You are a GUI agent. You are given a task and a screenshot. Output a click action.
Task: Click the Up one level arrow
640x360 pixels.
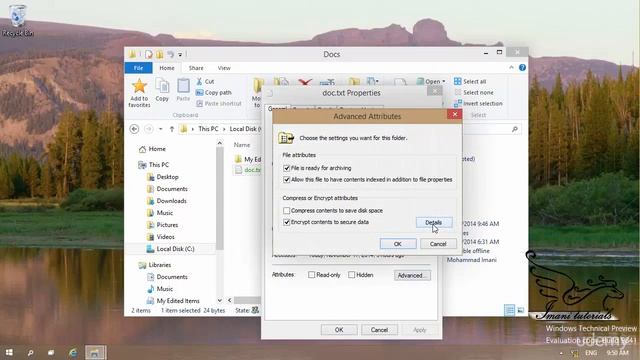tap(172, 129)
